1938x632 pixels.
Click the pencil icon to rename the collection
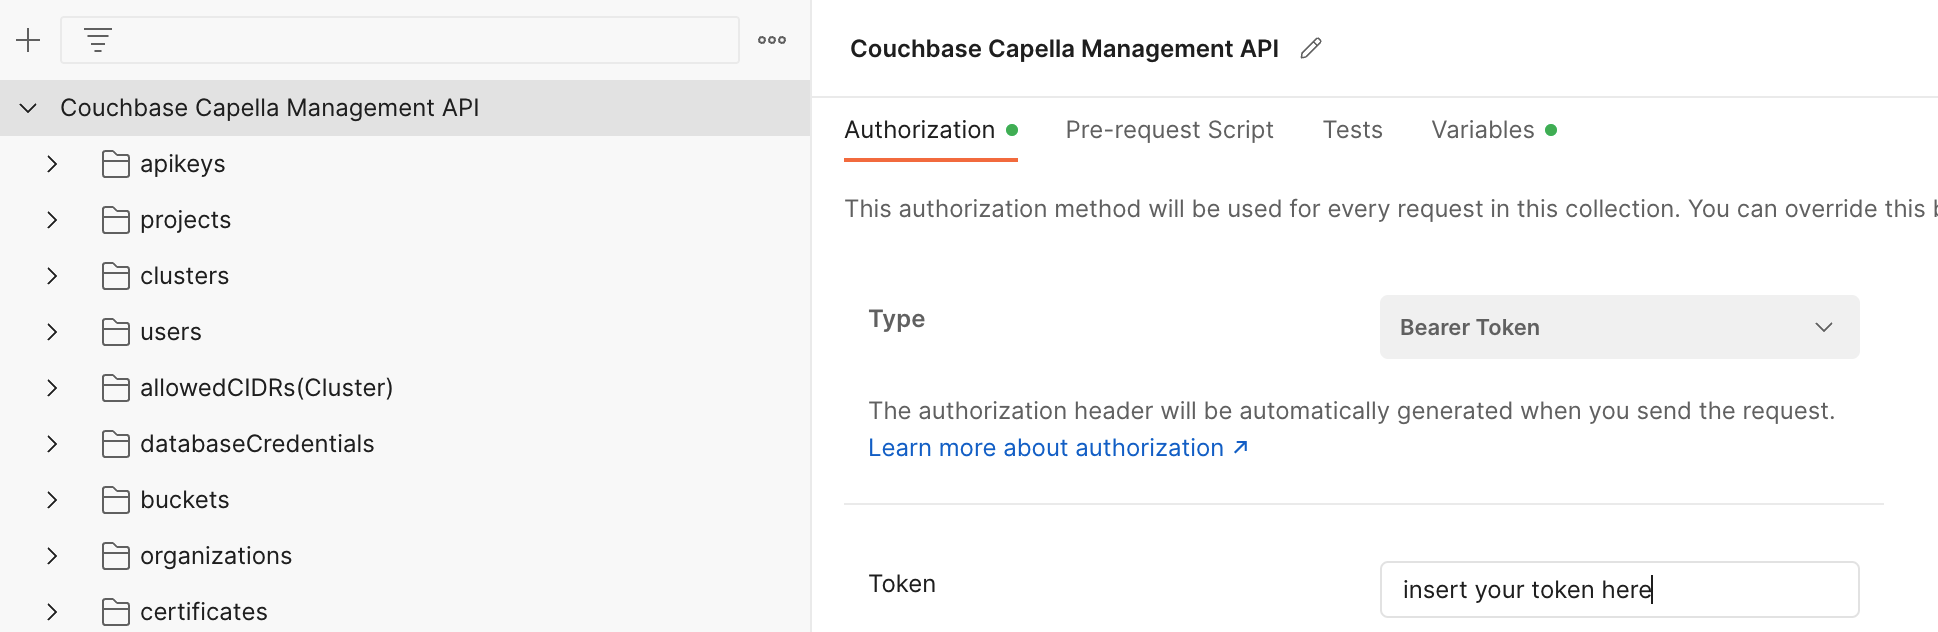(1311, 47)
